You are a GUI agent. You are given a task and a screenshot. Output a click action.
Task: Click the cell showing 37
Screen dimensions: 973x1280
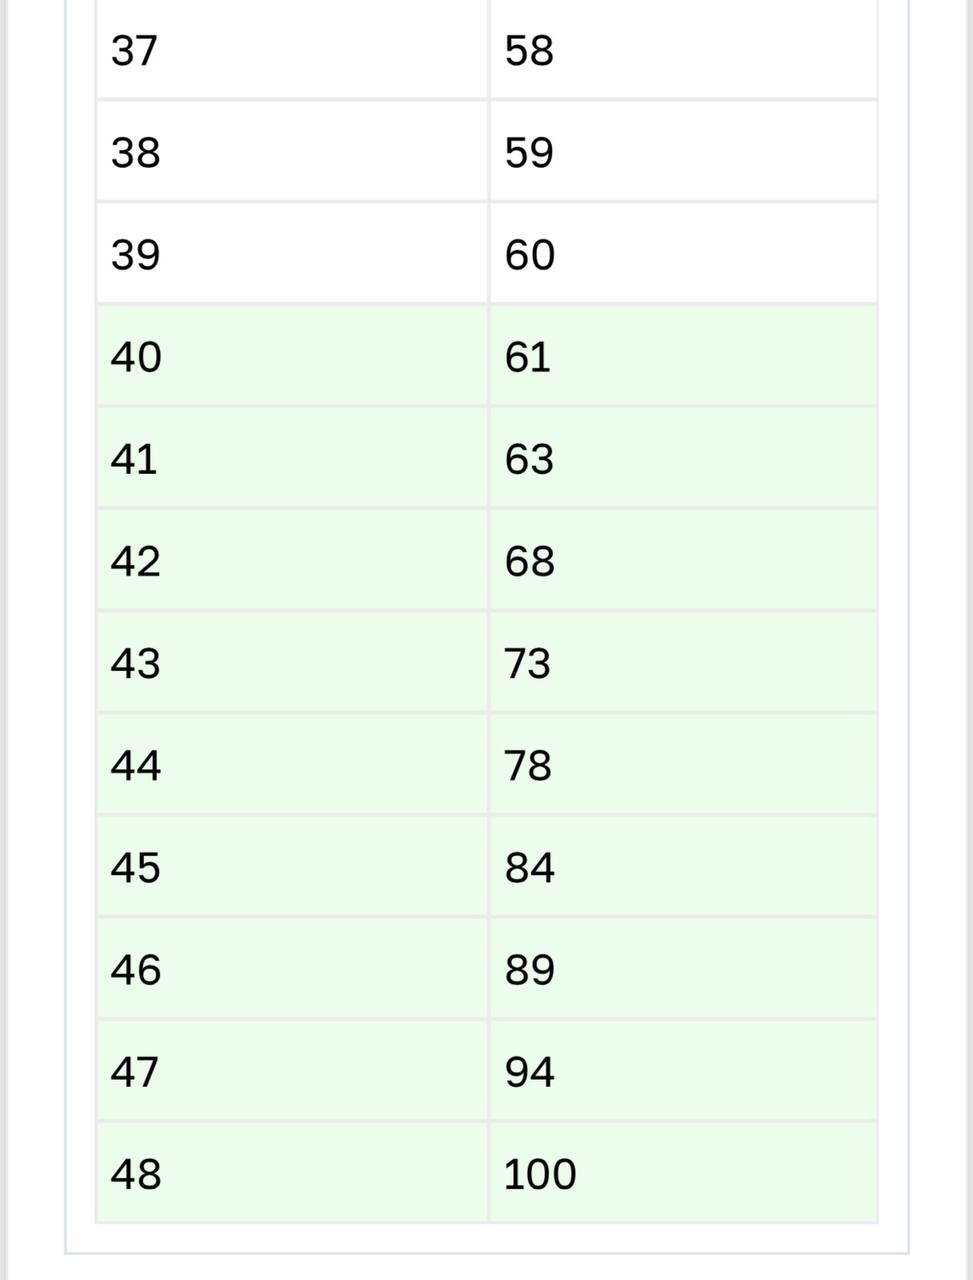292,50
